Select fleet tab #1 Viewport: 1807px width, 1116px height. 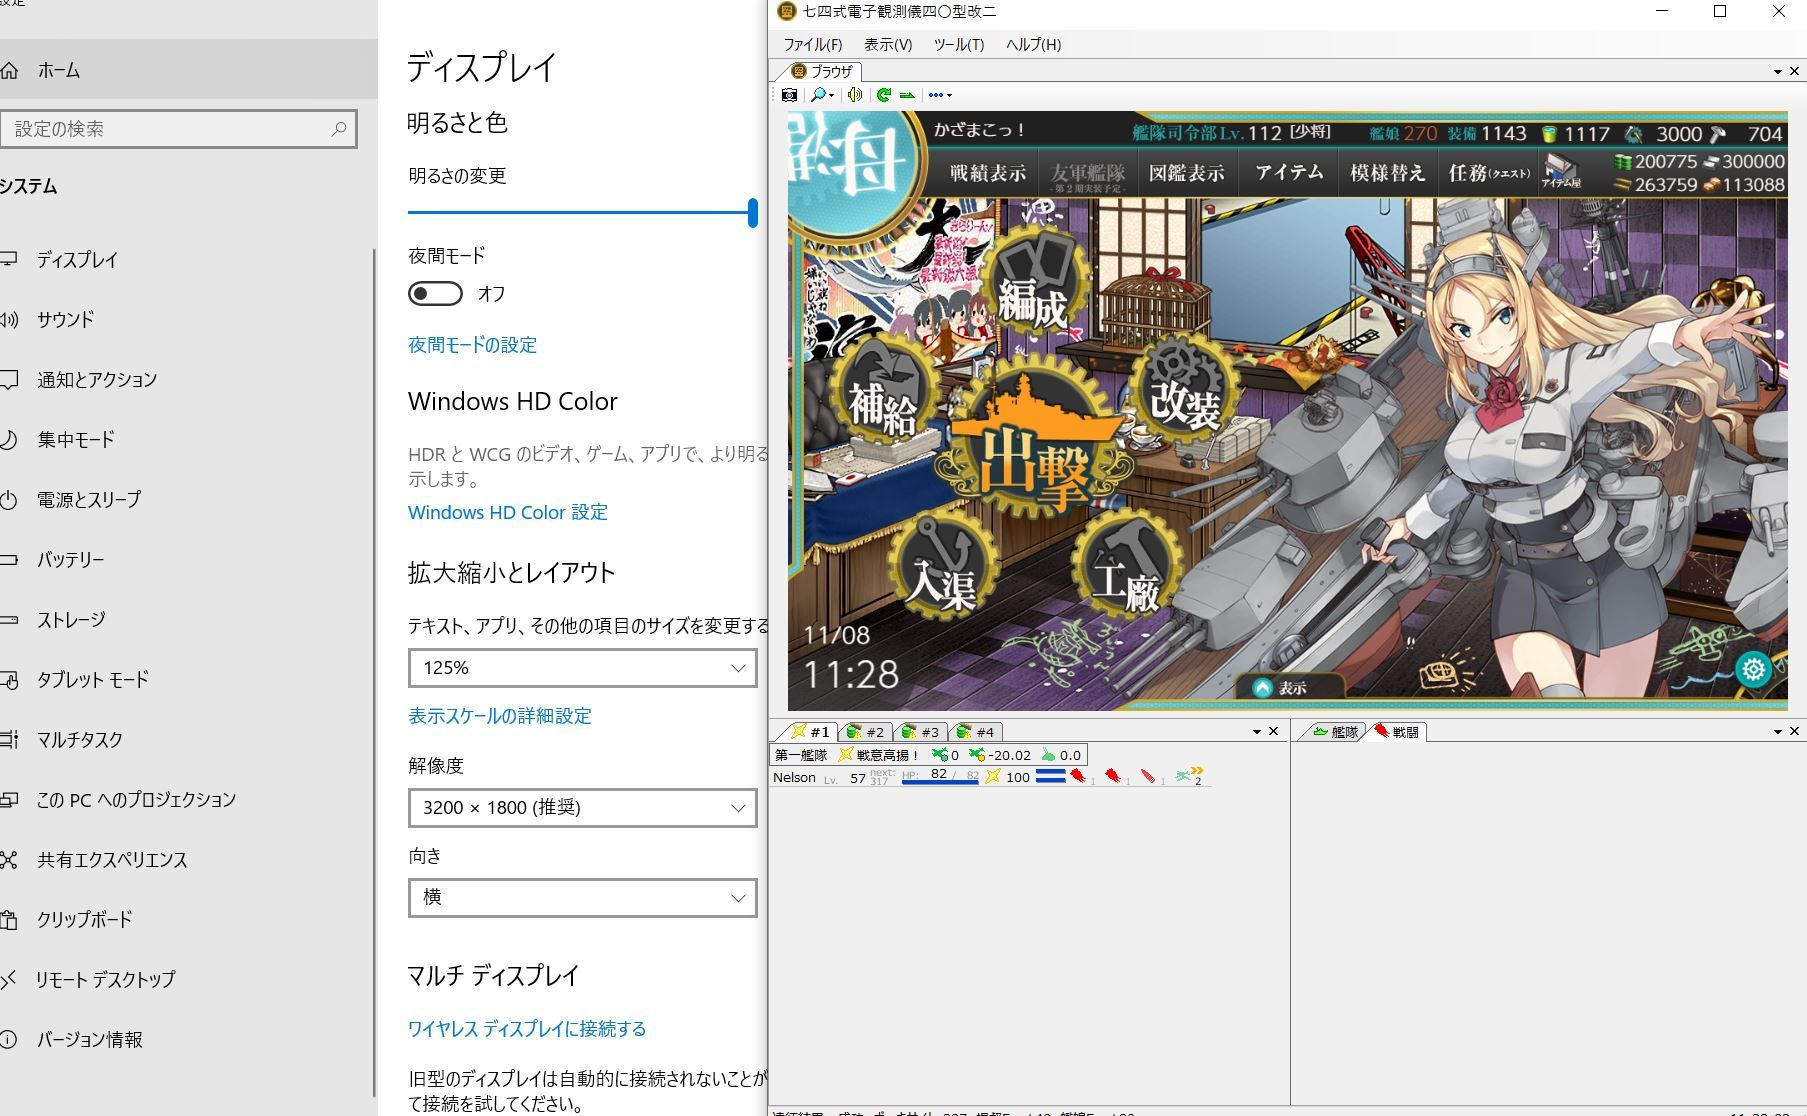tap(810, 732)
